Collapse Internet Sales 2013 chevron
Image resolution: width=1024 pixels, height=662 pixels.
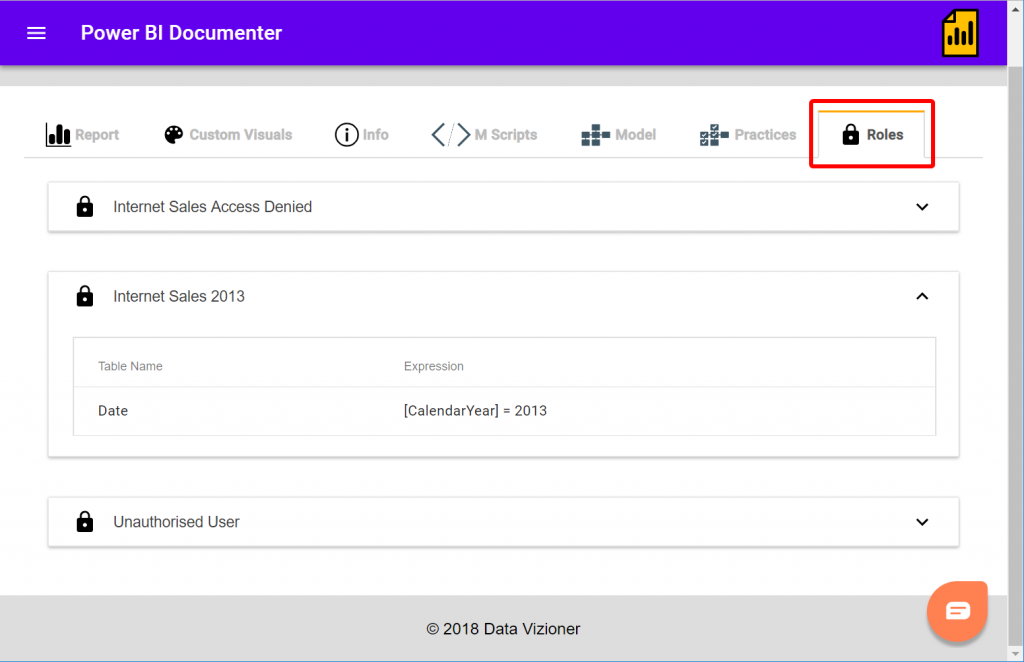point(922,296)
